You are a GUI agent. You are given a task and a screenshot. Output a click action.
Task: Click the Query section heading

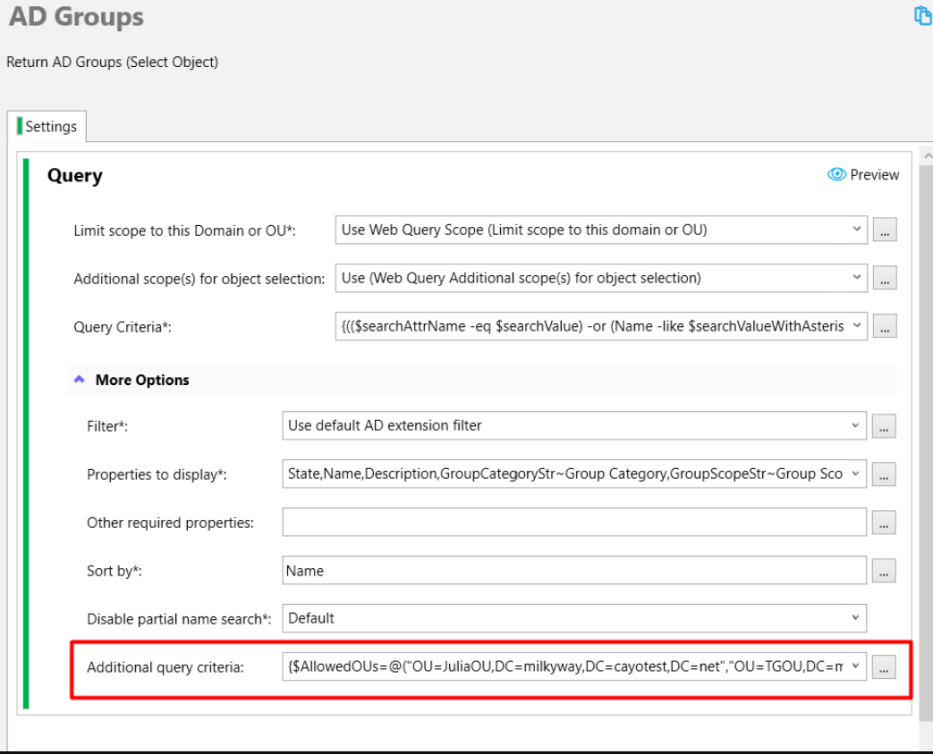75,176
